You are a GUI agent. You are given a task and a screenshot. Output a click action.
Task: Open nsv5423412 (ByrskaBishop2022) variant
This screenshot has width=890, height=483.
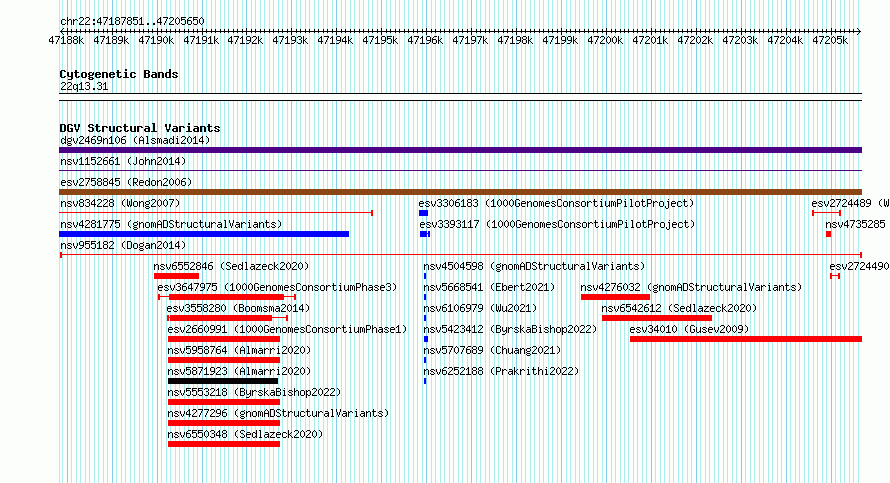pyautogui.click(x=510, y=329)
